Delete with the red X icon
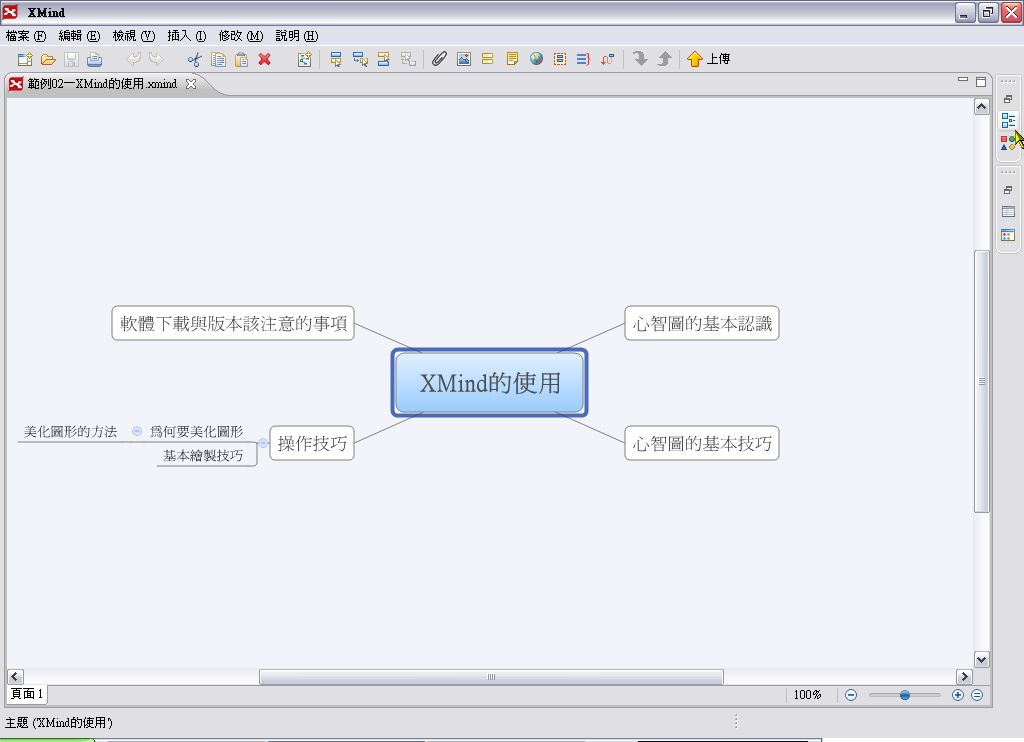The width and height of the screenshot is (1024, 742). tap(264, 59)
